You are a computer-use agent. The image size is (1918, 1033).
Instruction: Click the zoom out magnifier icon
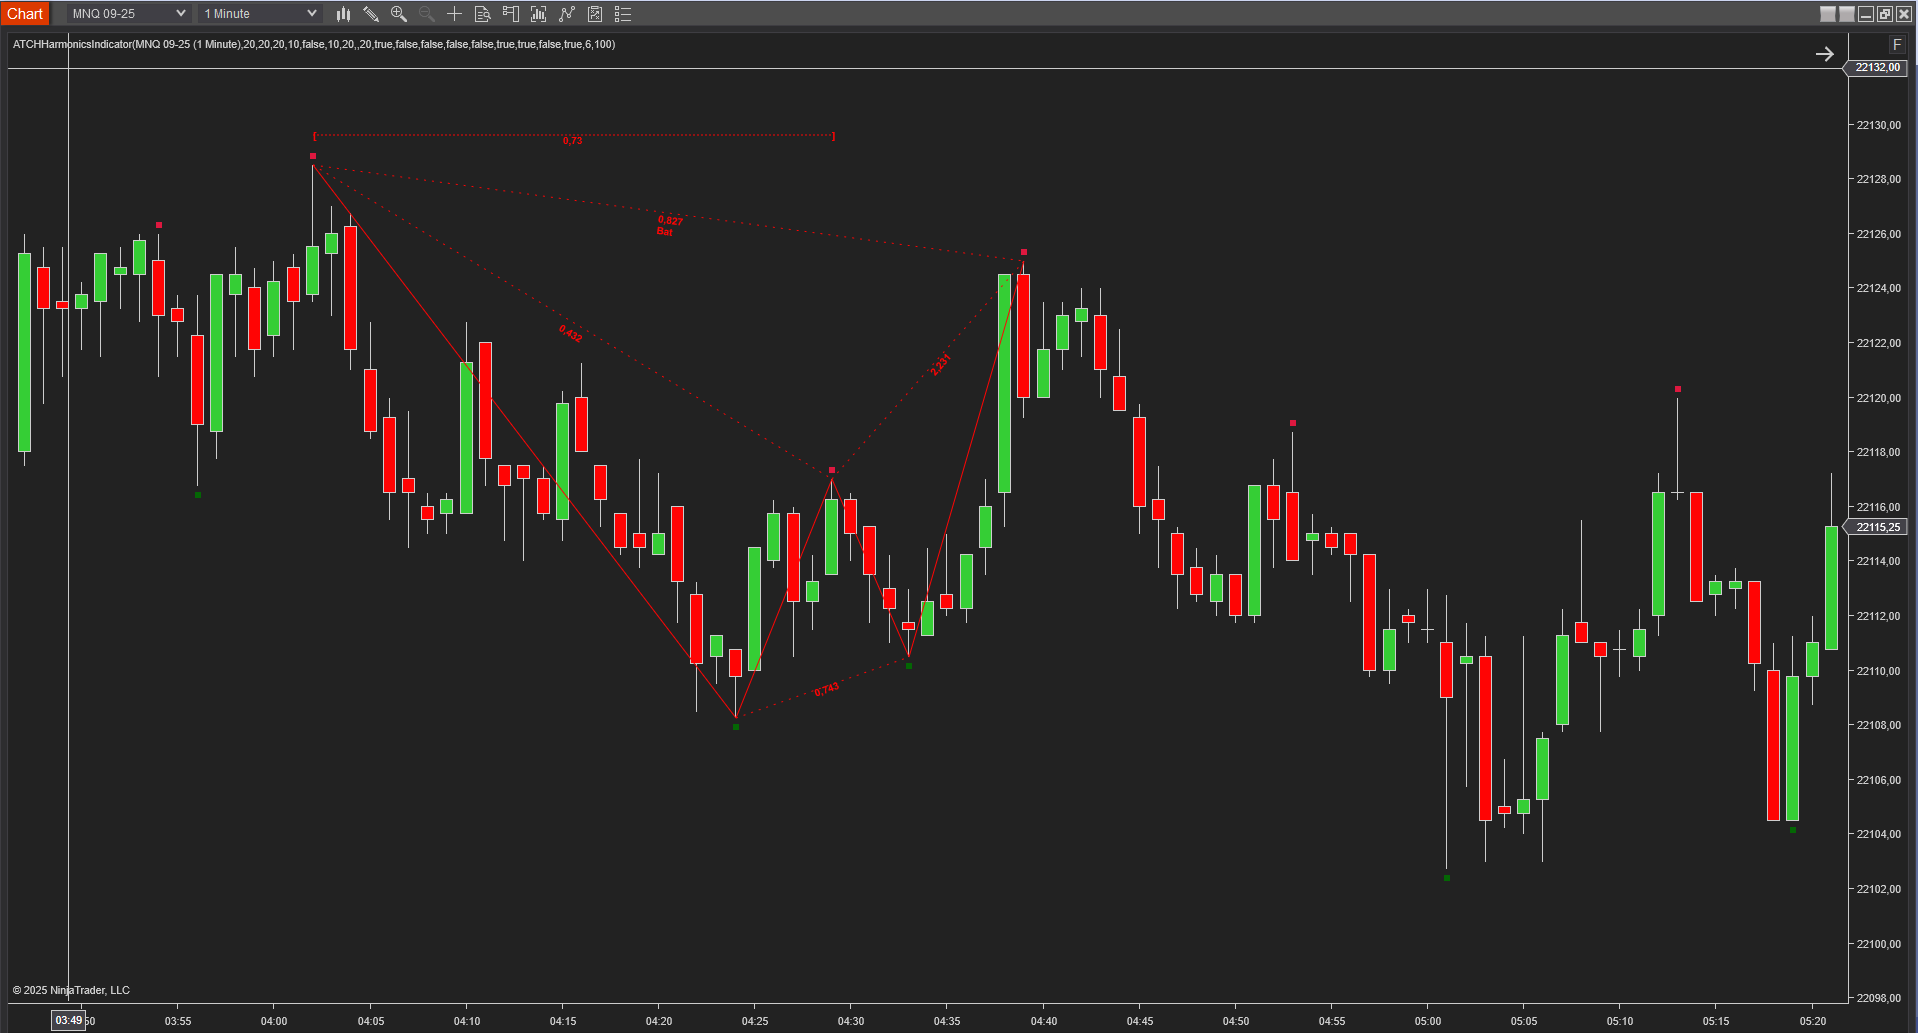click(x=427, y=14)
